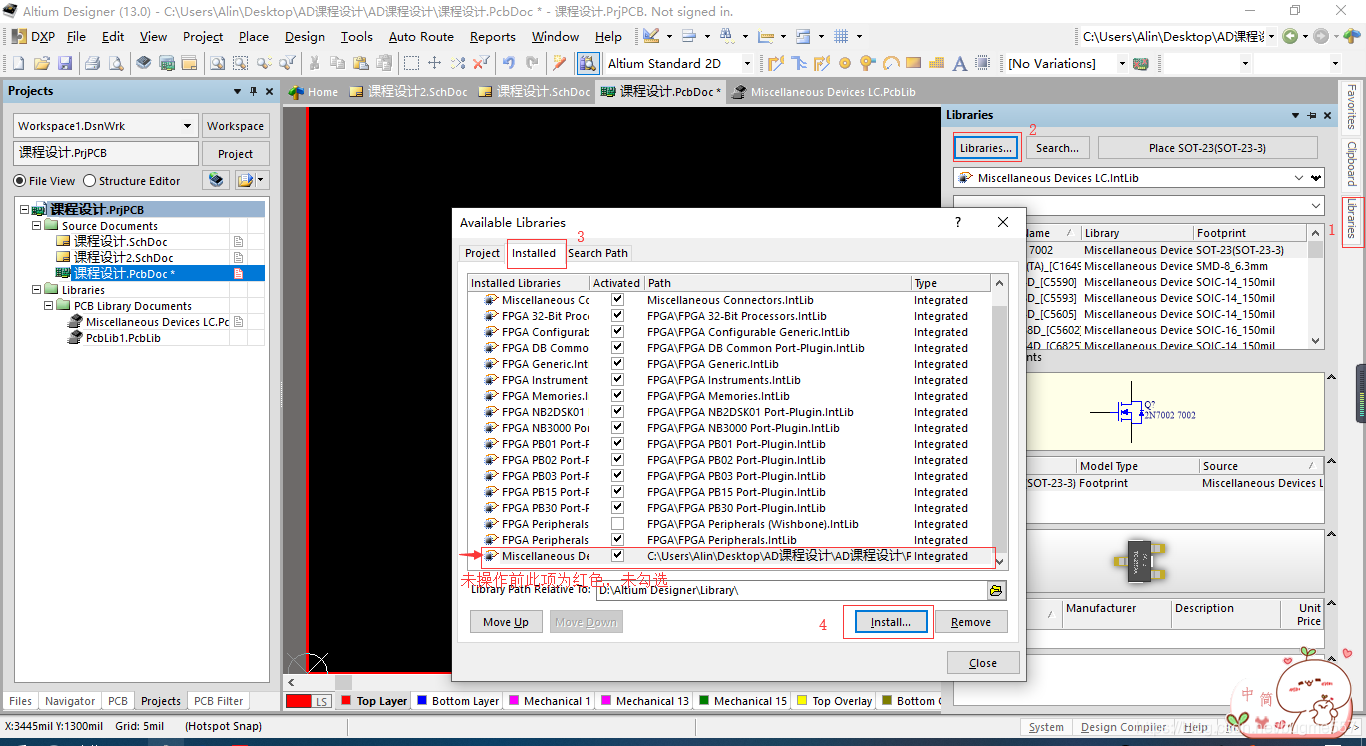Switch to the Search Path tab

tap(598, 253)
